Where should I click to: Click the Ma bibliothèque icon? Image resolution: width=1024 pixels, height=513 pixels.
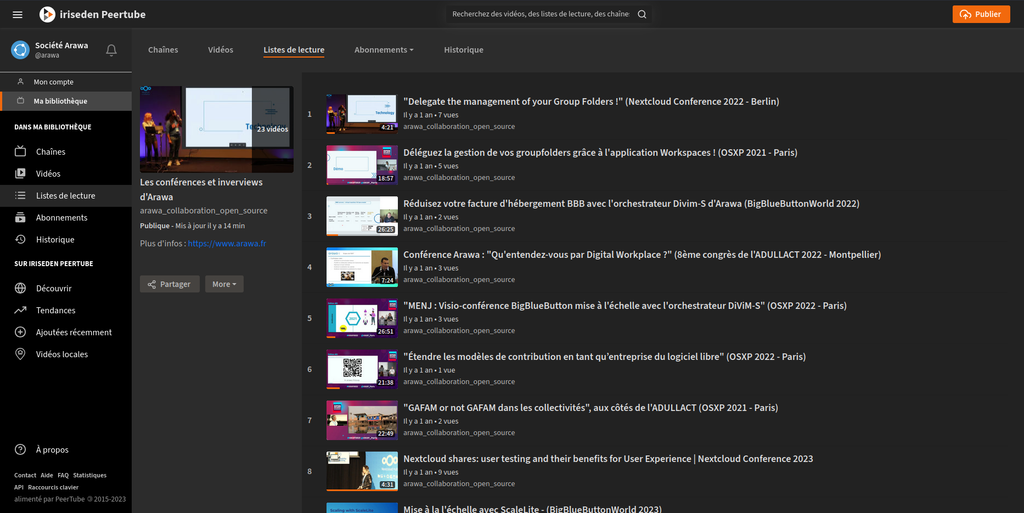point(20,101)
